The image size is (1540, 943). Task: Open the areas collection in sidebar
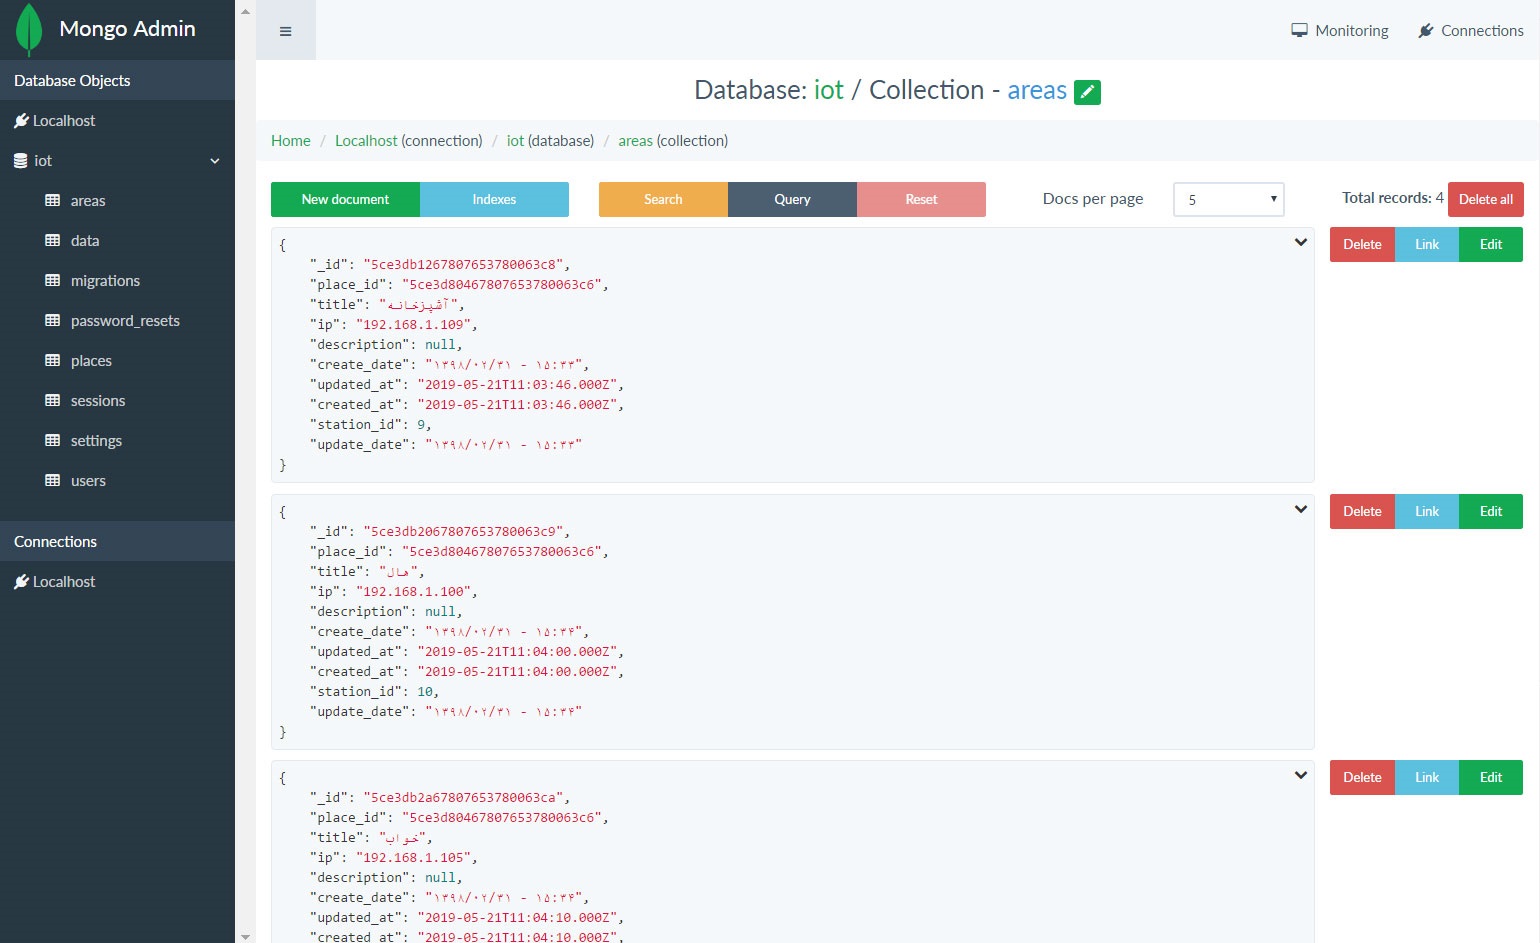coord(88,201)
